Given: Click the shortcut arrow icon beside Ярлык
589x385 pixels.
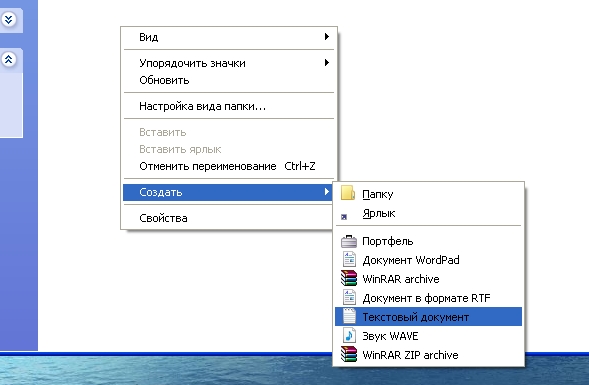Looking at the screenshot, I should tap(344, 217).
